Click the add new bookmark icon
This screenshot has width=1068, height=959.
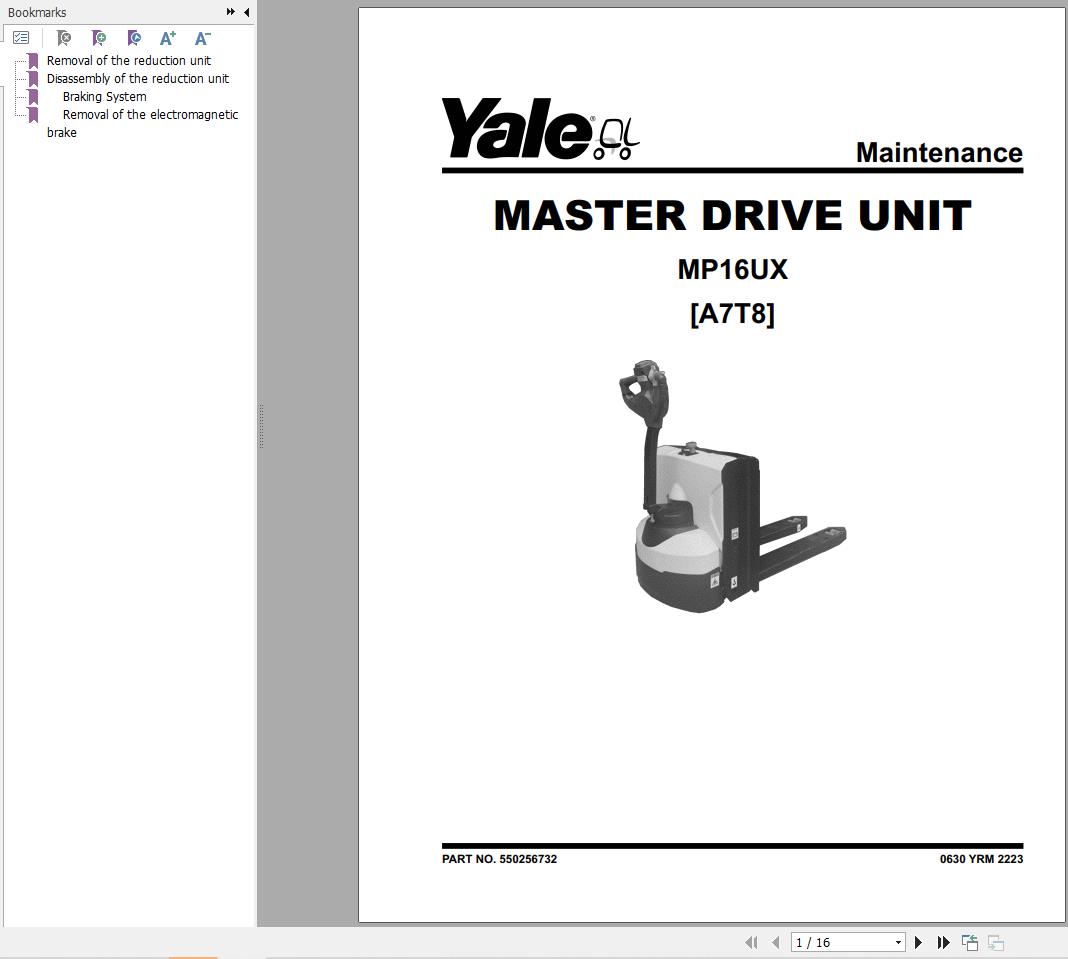(x=99, y=37)
